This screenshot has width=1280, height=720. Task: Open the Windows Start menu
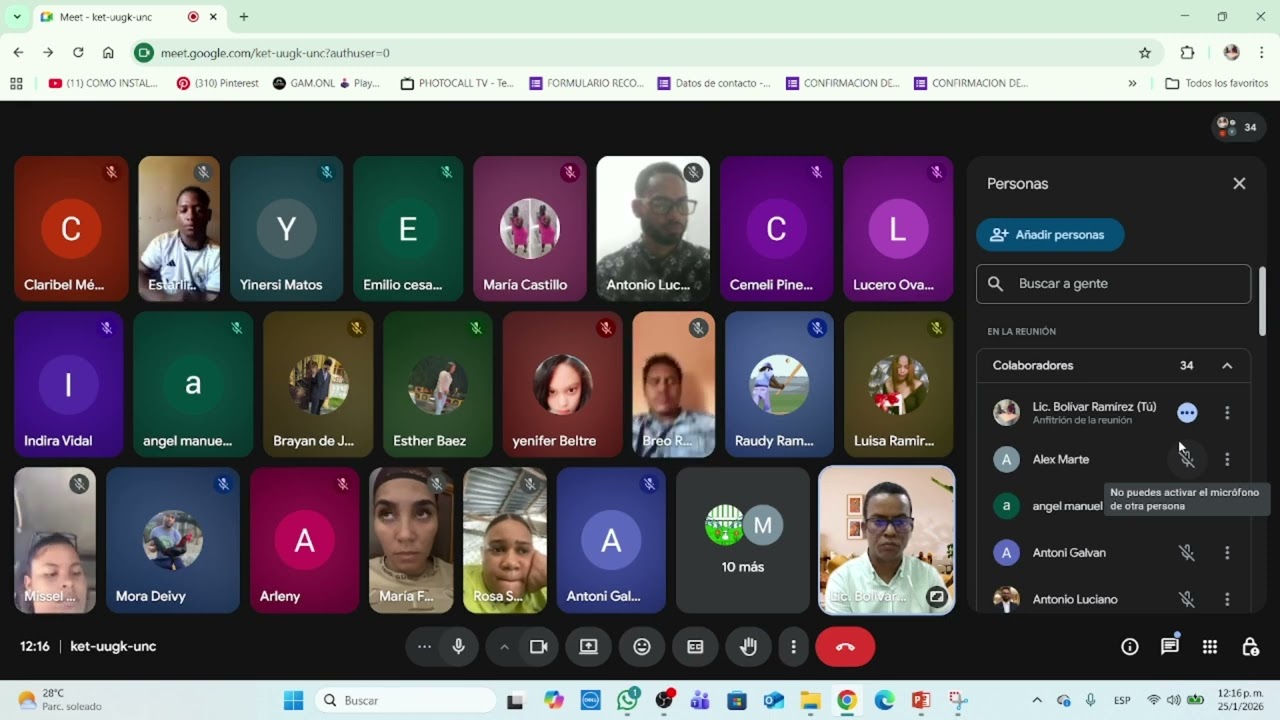coord(293,701)
